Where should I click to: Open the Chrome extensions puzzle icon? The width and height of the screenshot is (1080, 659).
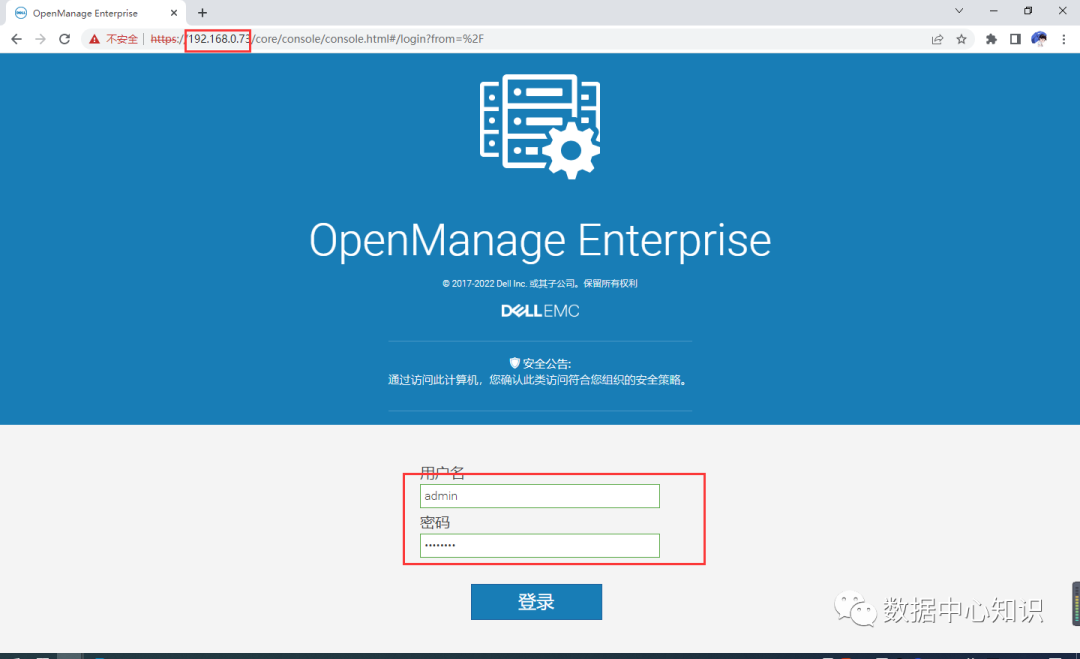[x=991, y=39]
